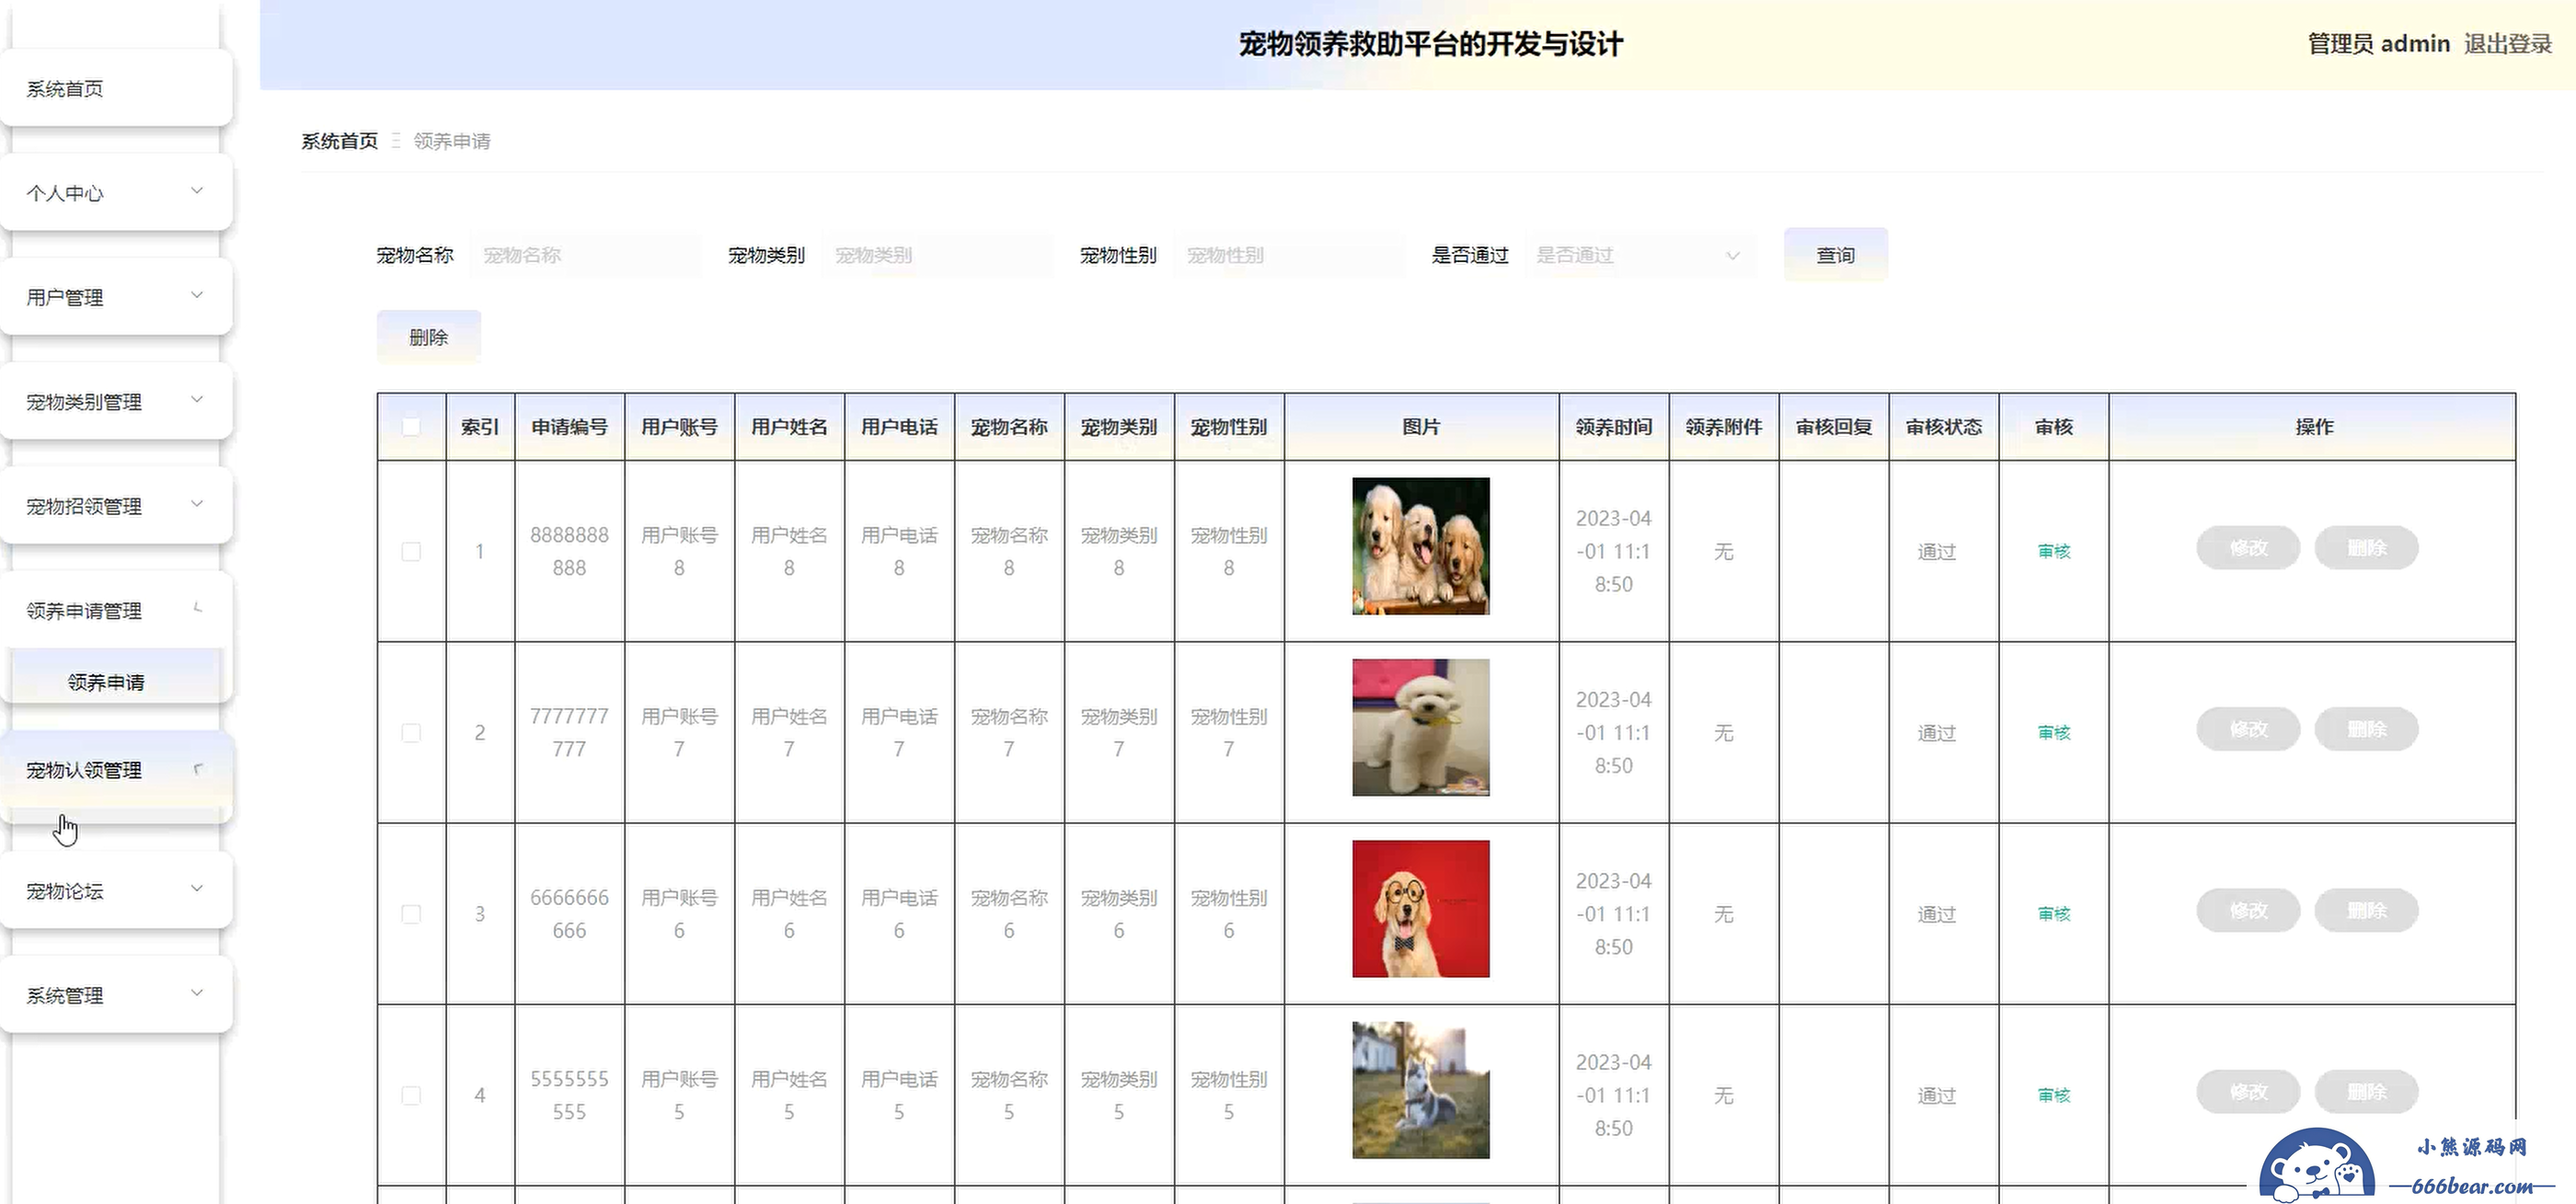
Task: Check the checkbox for row 5555555555
Action: 411,1095
